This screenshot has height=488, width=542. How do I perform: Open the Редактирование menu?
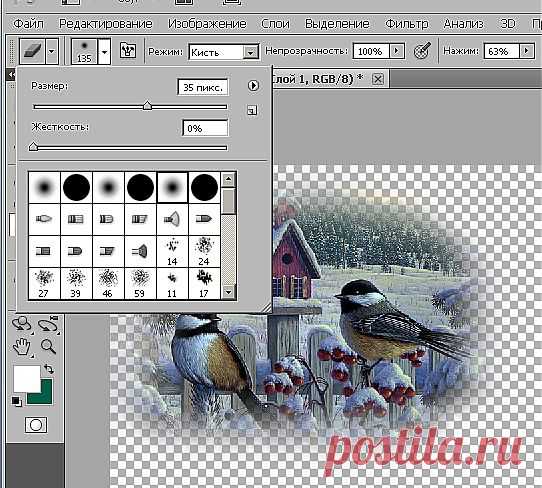pyautogui.click(x=106, y=24)
